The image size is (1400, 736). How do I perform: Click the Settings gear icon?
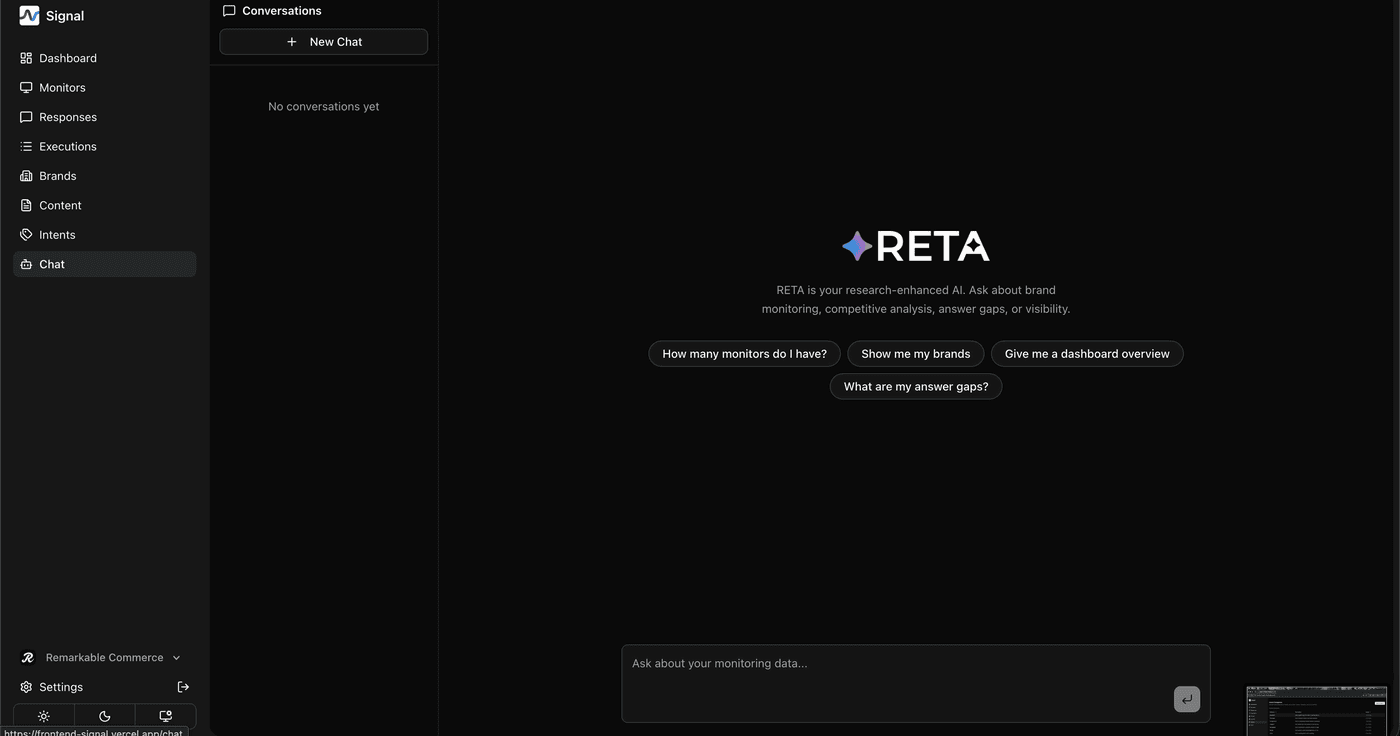26,687
